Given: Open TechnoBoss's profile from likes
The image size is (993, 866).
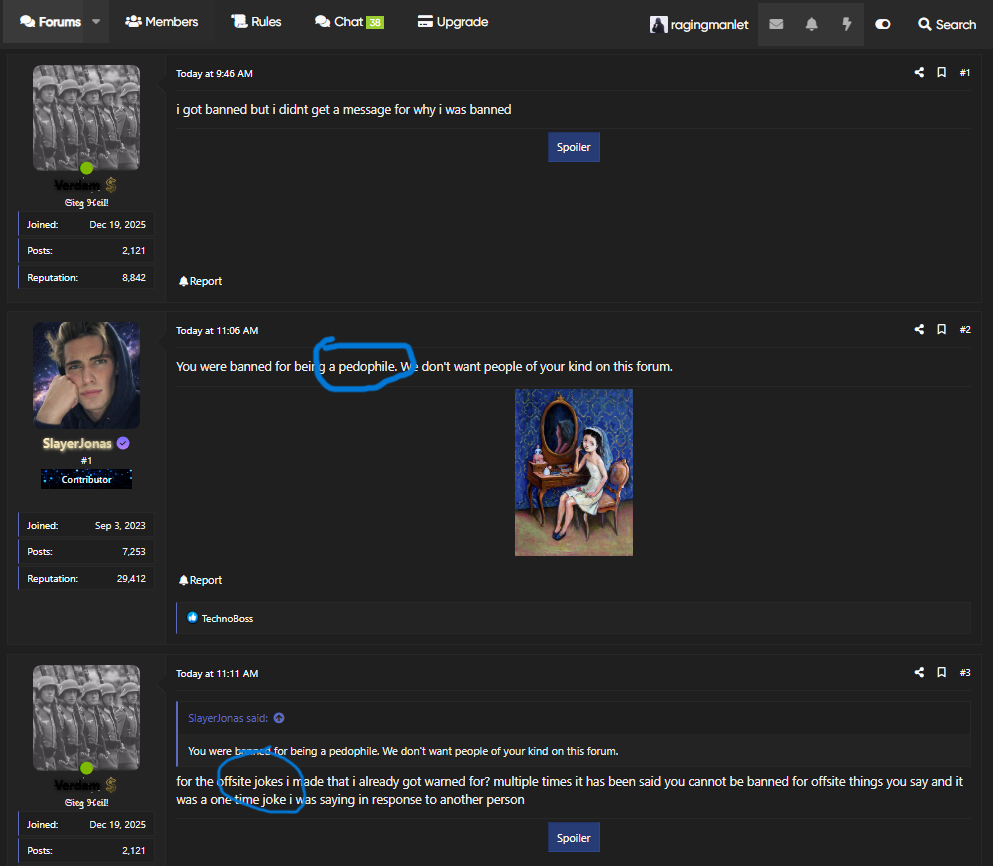Looking at the screenshot, I should pyautogui.click(x=227, y=619).
